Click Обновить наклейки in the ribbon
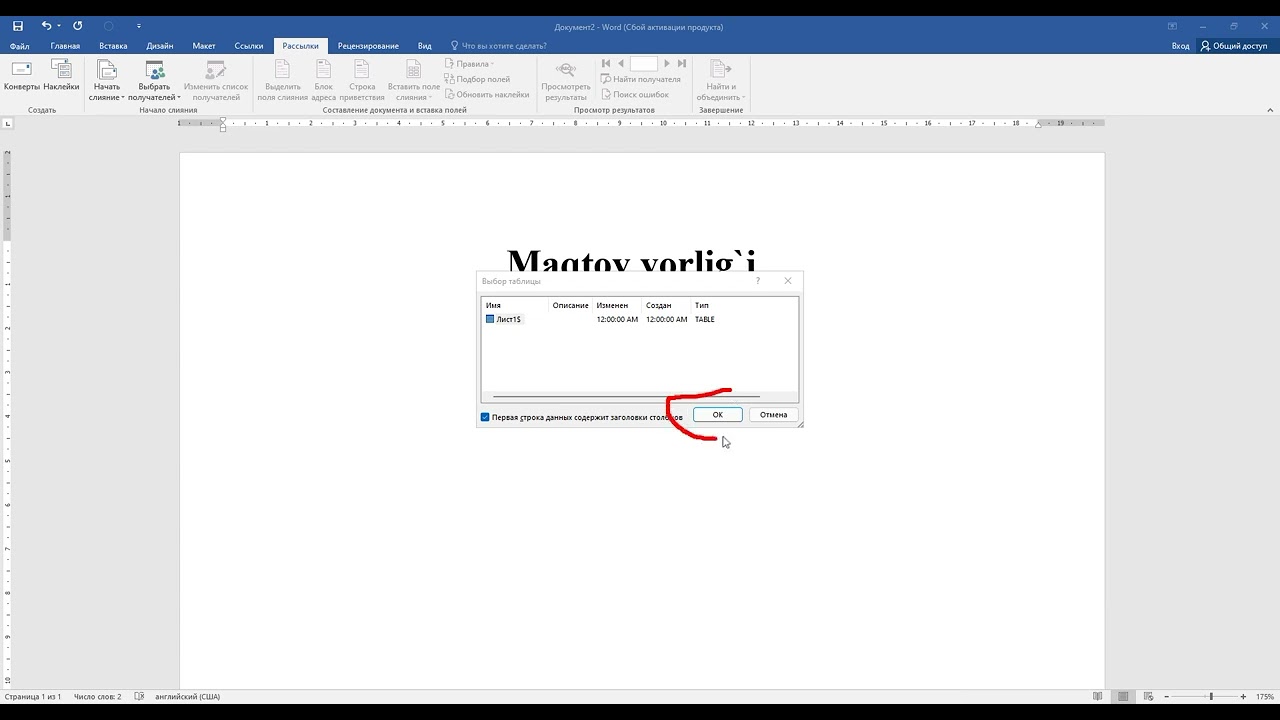This screenshot has height=720, width=1280. pos(486,95)
